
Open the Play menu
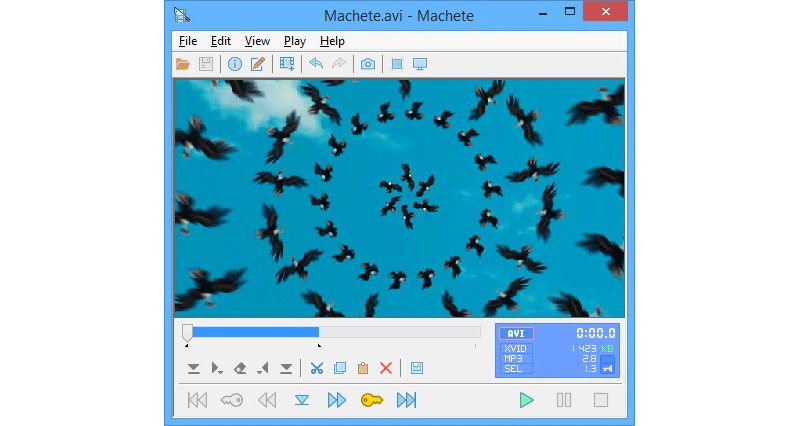pyautogui.click(x=295, y=41)
